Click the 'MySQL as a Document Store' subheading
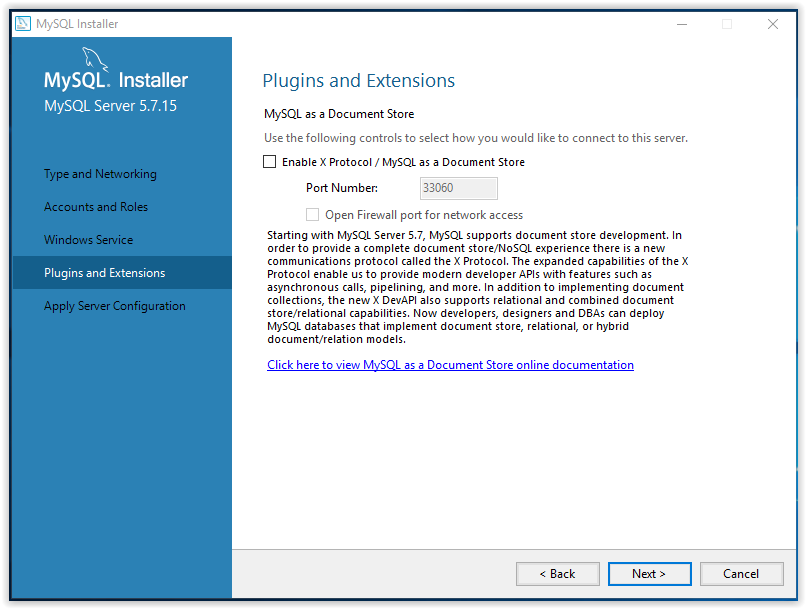The image size is (806, 609). 339,114
